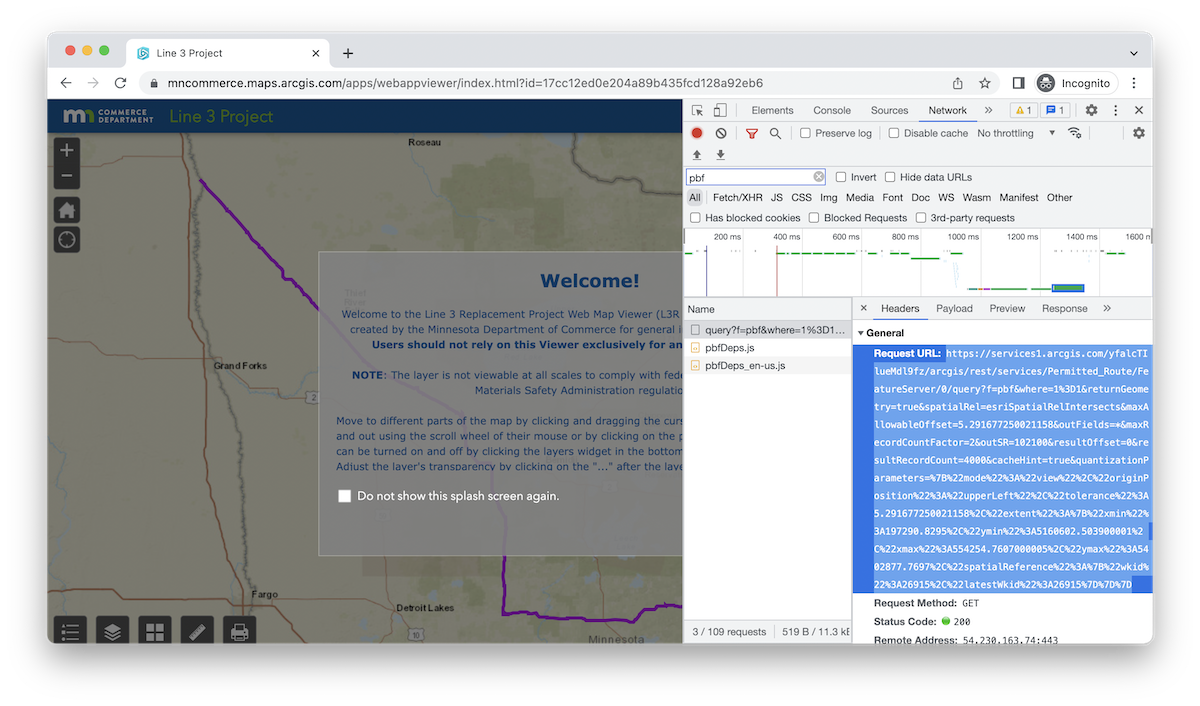Open the tab search dropdown
Viewport: 1200px width, 706px height.
click(1134, 53)
